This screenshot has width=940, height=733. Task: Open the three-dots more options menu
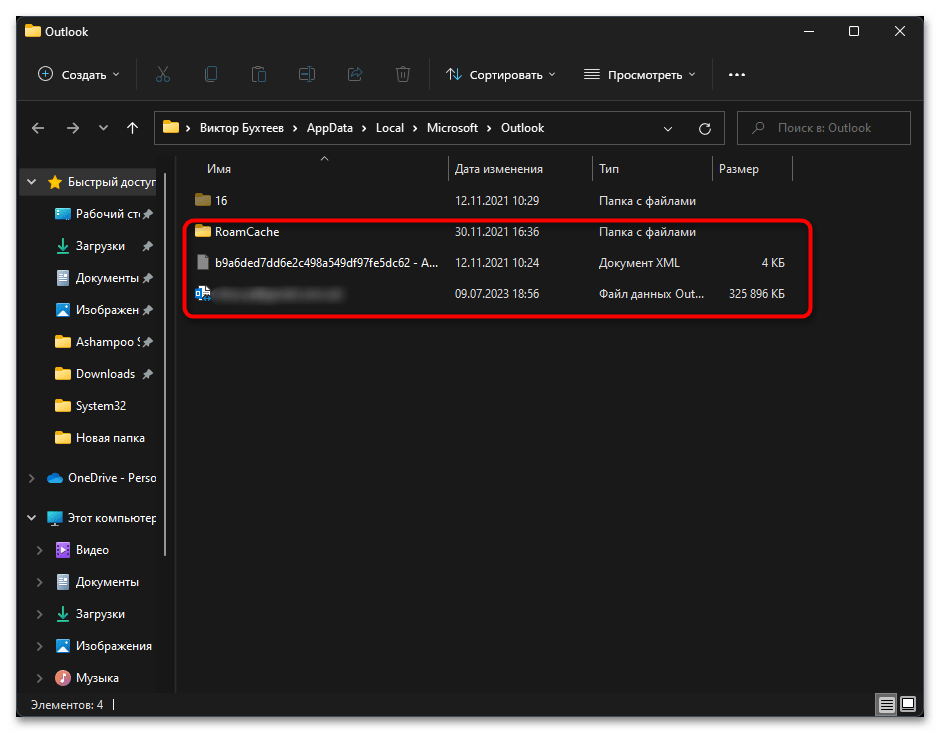pos(737,75)
